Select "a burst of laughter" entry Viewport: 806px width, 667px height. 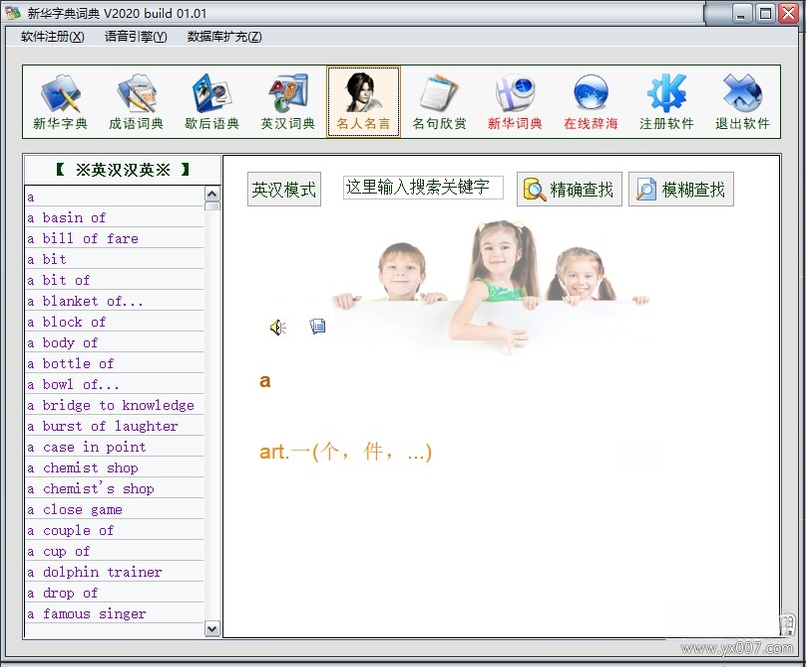(115, 426)
